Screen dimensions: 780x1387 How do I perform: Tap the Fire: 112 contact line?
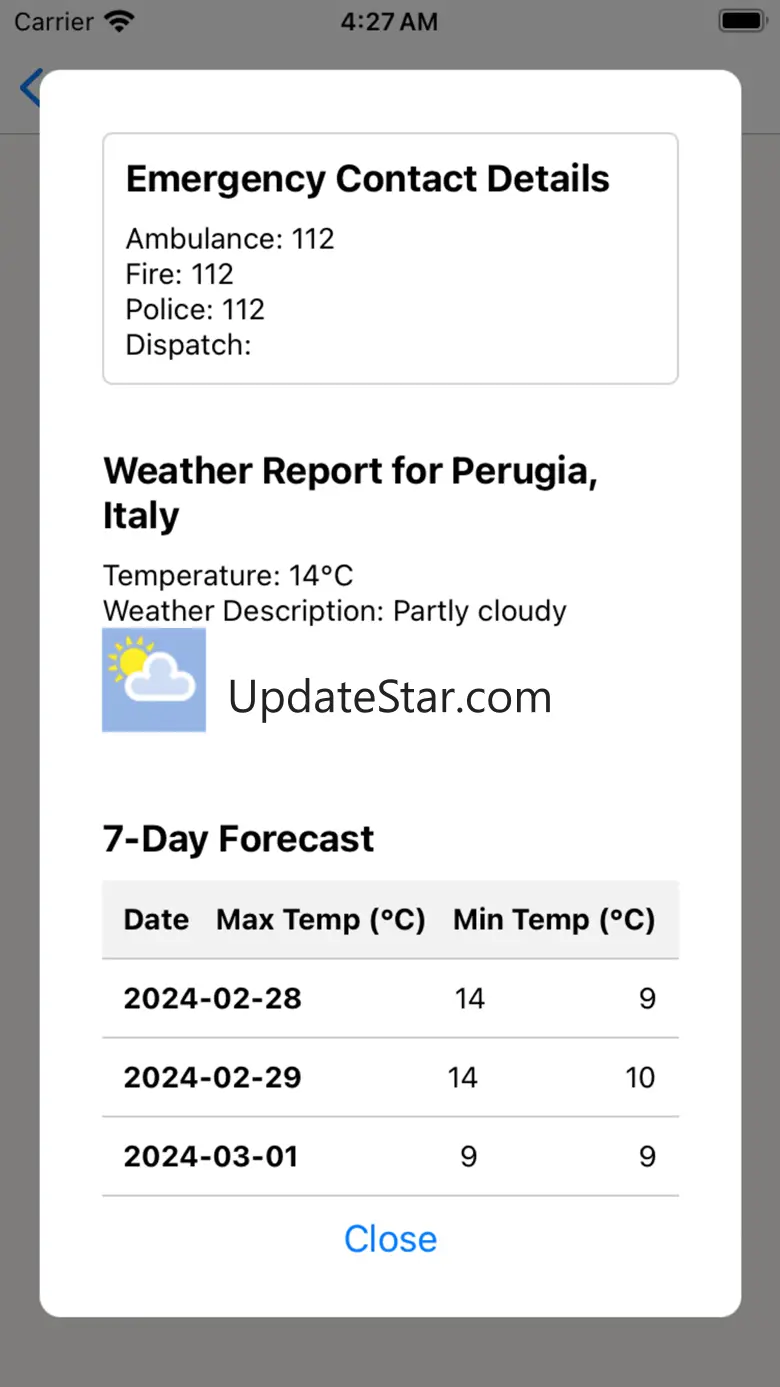click(180, 274)
